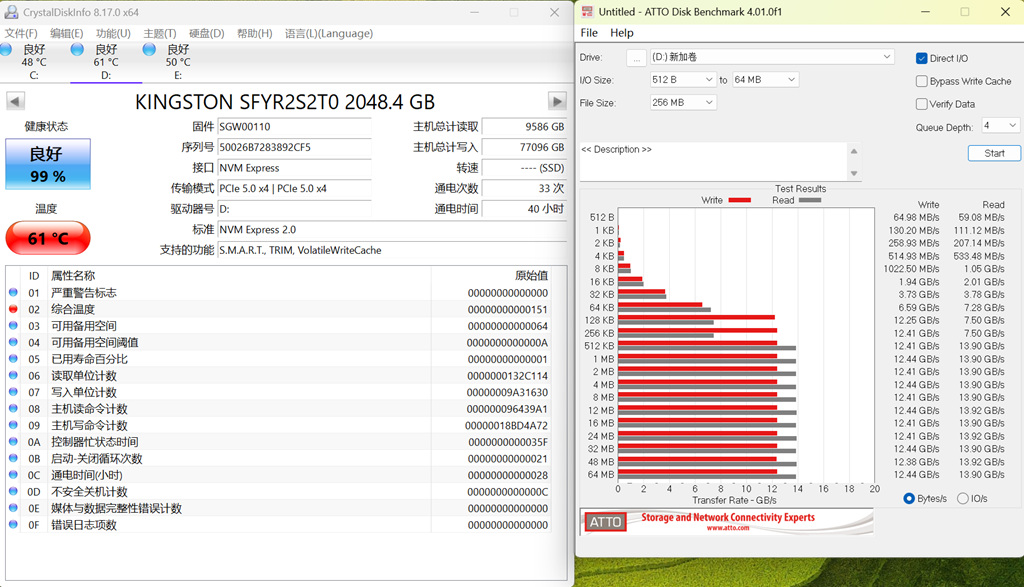Click the blue status dot of attribute 03

13,325
